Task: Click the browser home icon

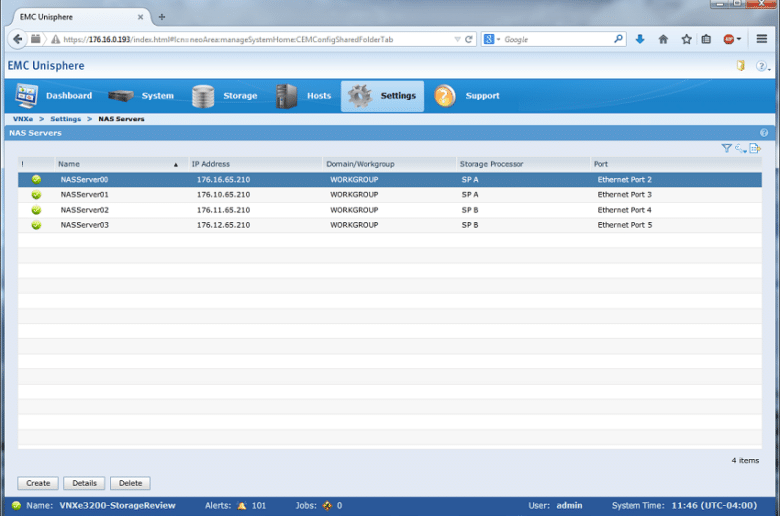Action: 663,39
